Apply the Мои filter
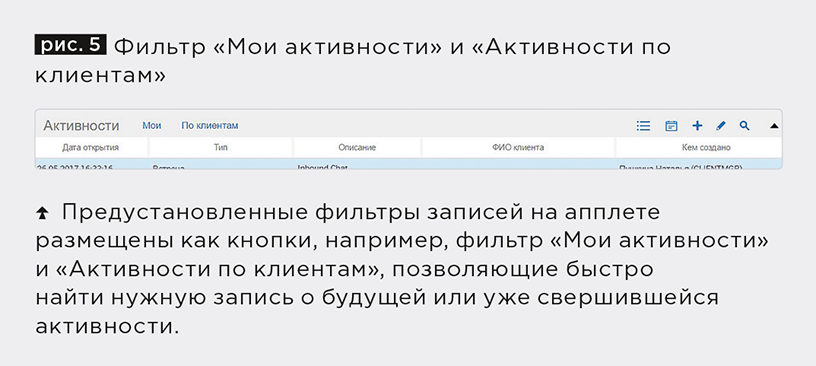 [x=151, y=125]
